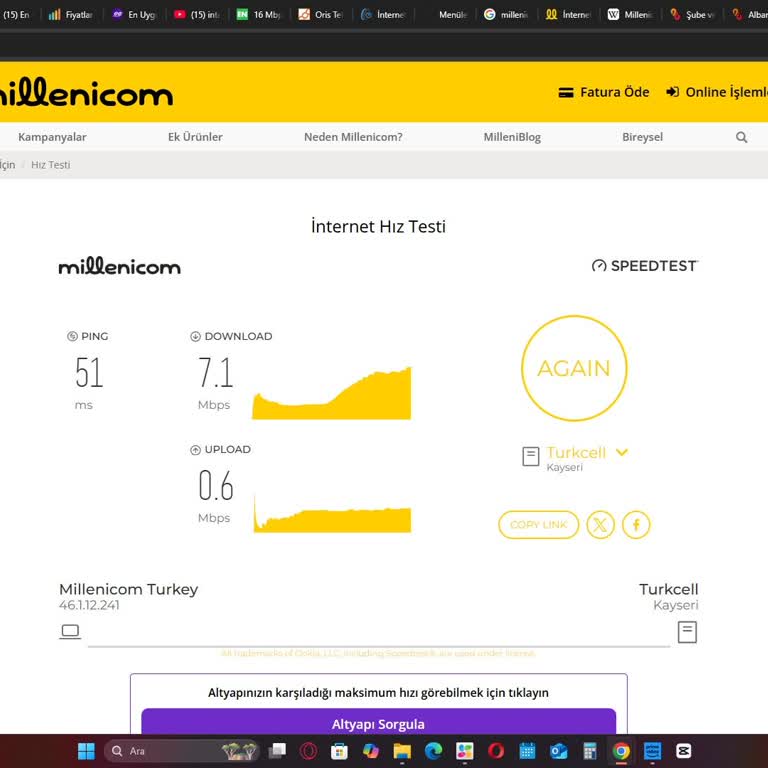Open Opera GX from the taskbar

click(308, 751)
